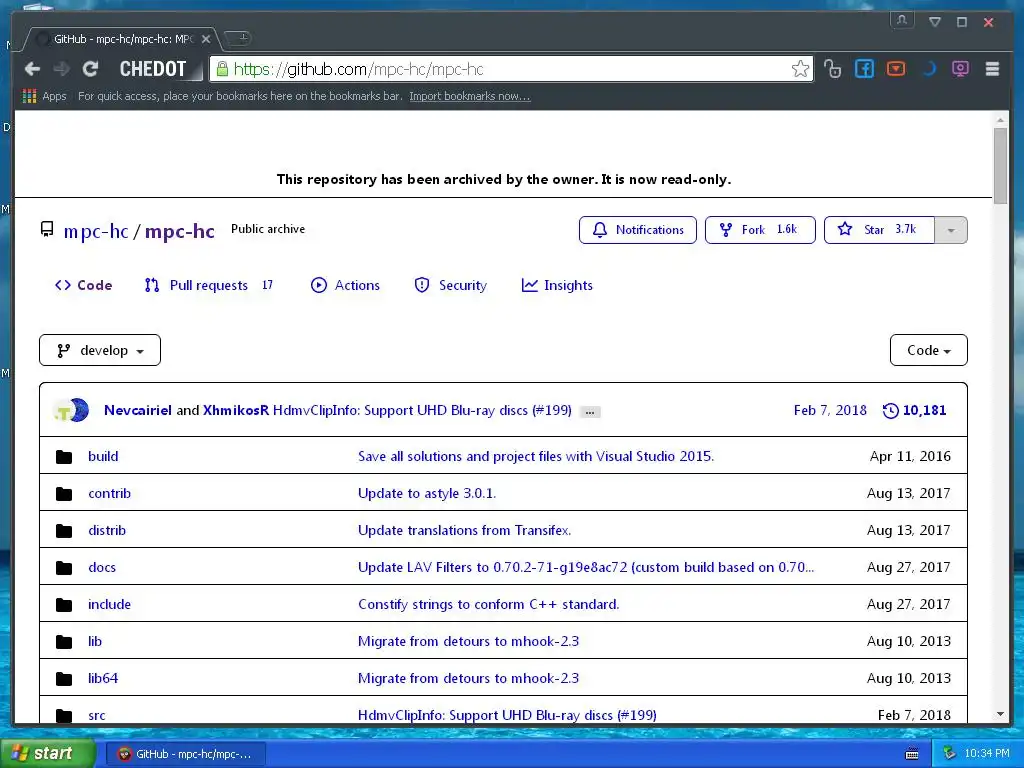Open the Code download dropdown

click(929, 350)
